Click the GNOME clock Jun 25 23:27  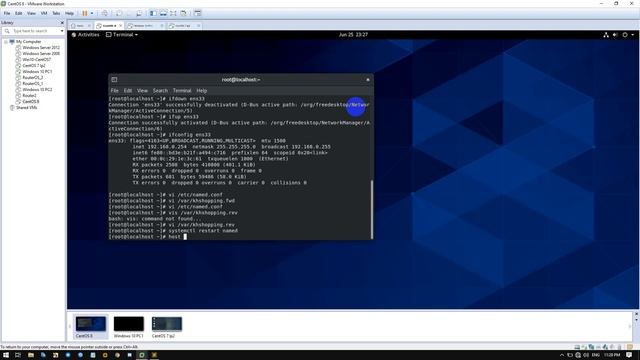click(x=353, y=35)
